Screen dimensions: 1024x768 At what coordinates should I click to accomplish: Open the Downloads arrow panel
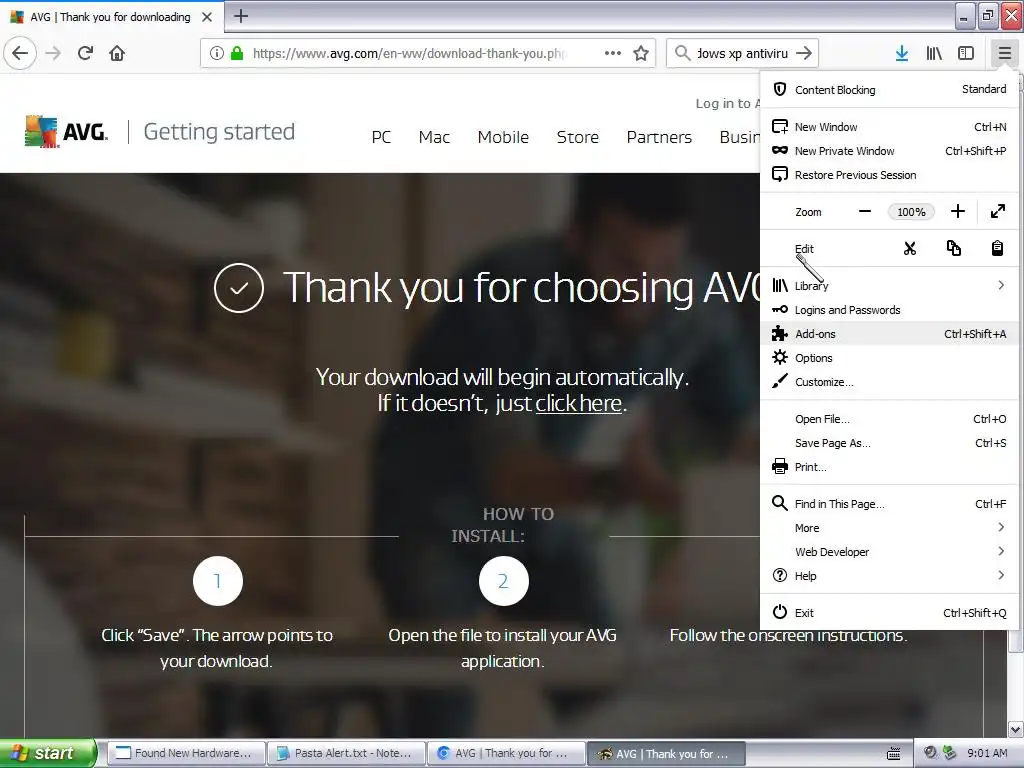tap(902, 53)
